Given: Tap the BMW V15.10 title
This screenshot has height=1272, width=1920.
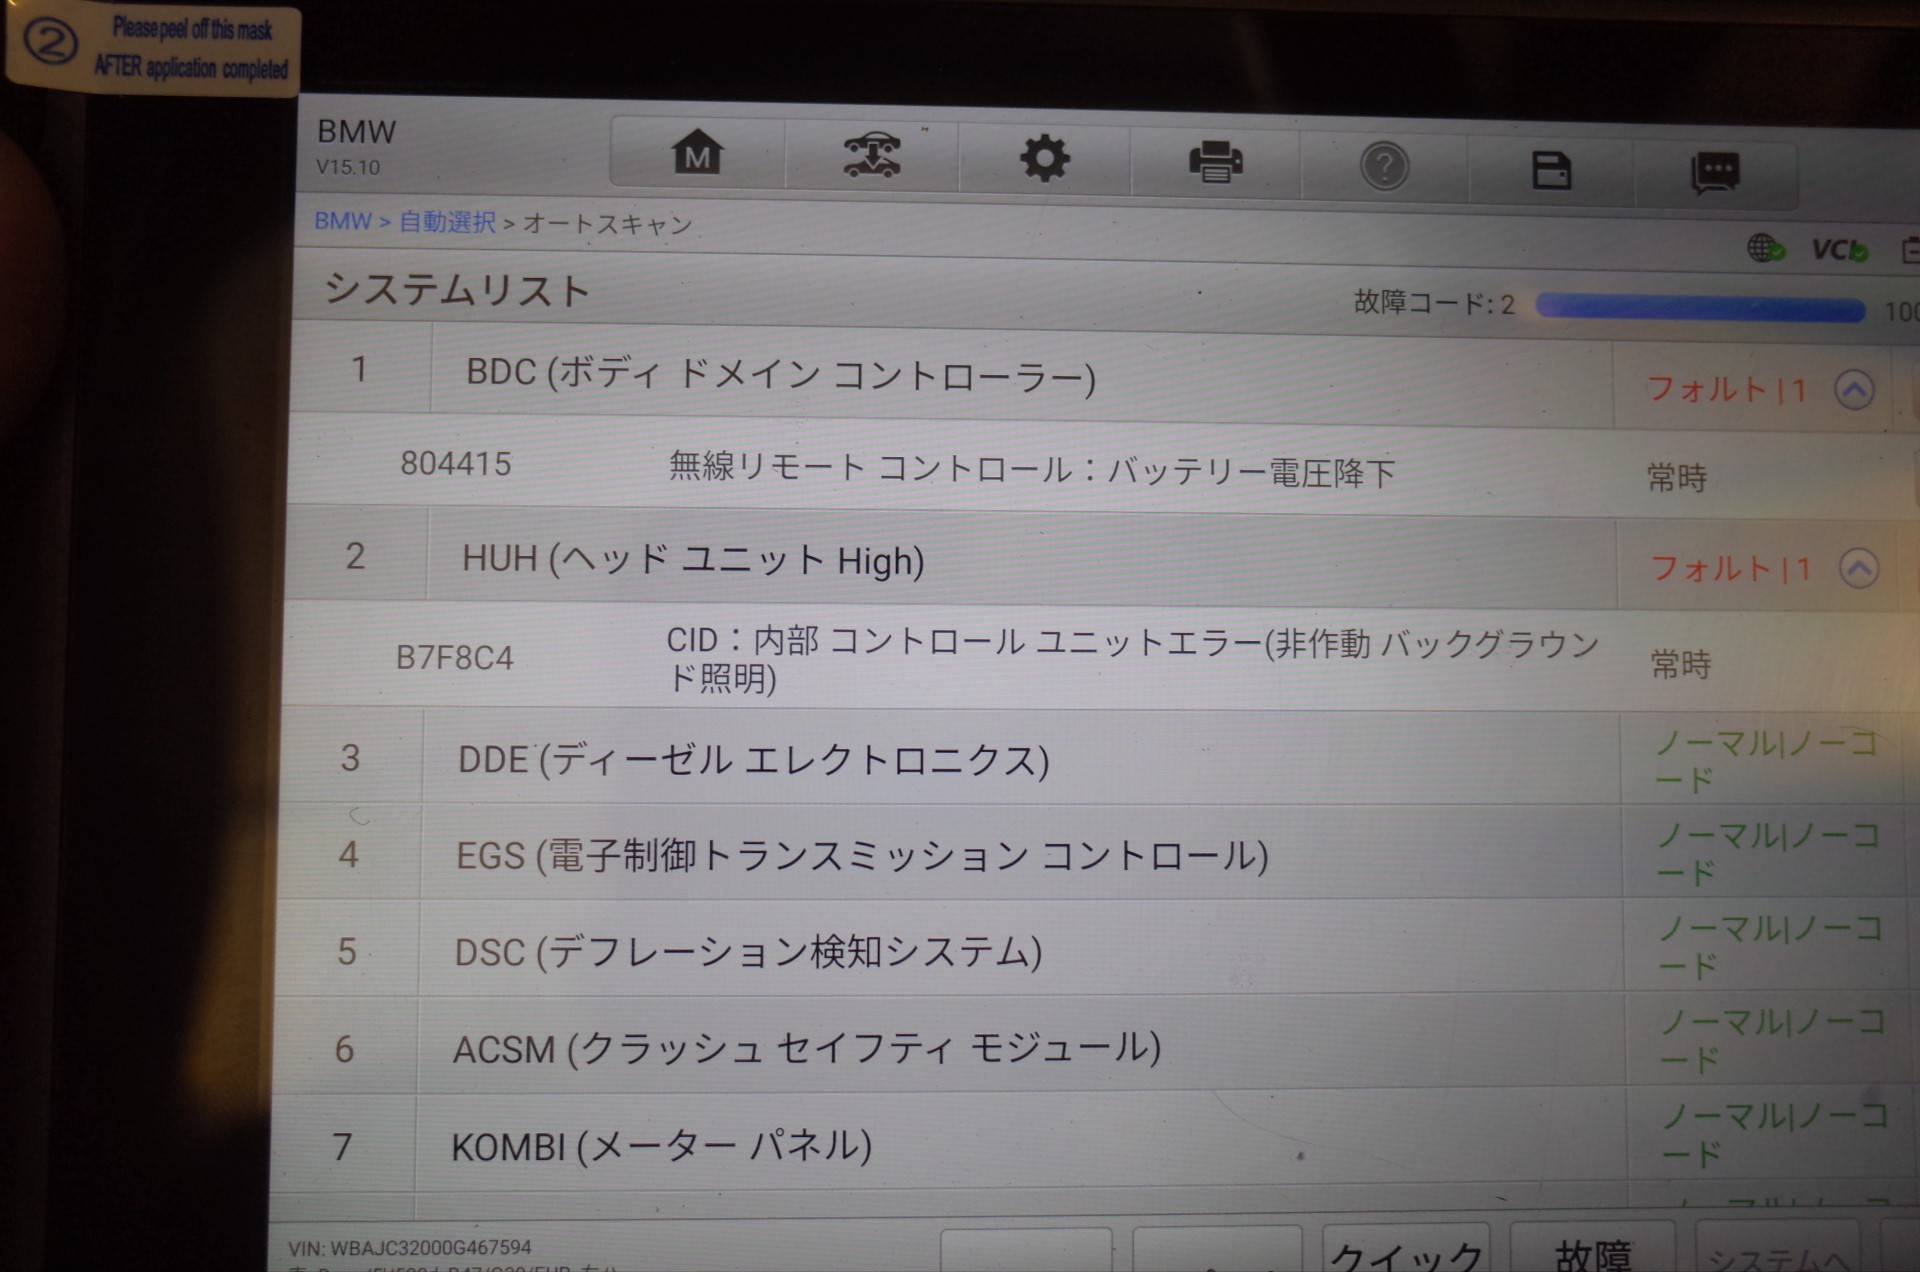Looking at the screenshot, I should click(356, 146).
